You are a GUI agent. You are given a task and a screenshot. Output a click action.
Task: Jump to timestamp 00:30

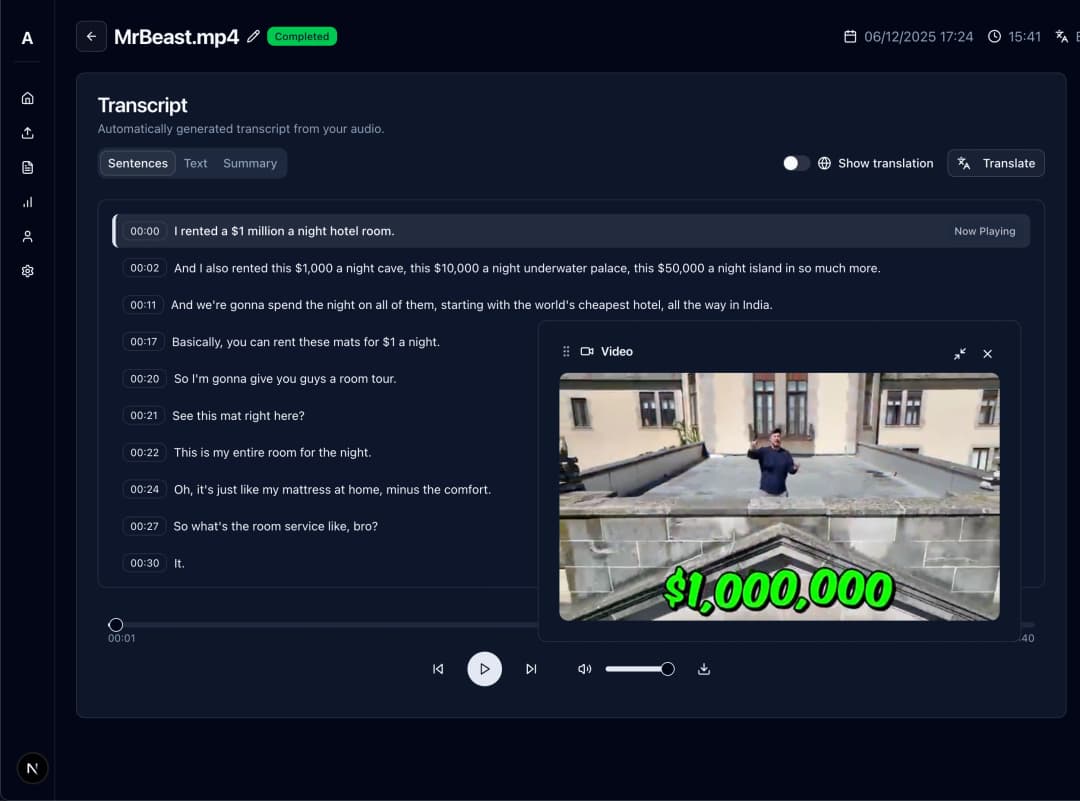click(x=145, y=563)
